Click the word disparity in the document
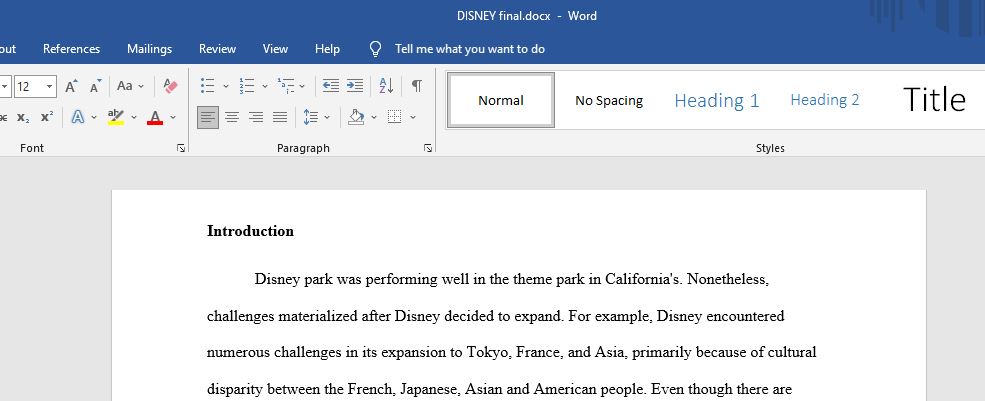The image size is (985, 401). coord(235,390)
